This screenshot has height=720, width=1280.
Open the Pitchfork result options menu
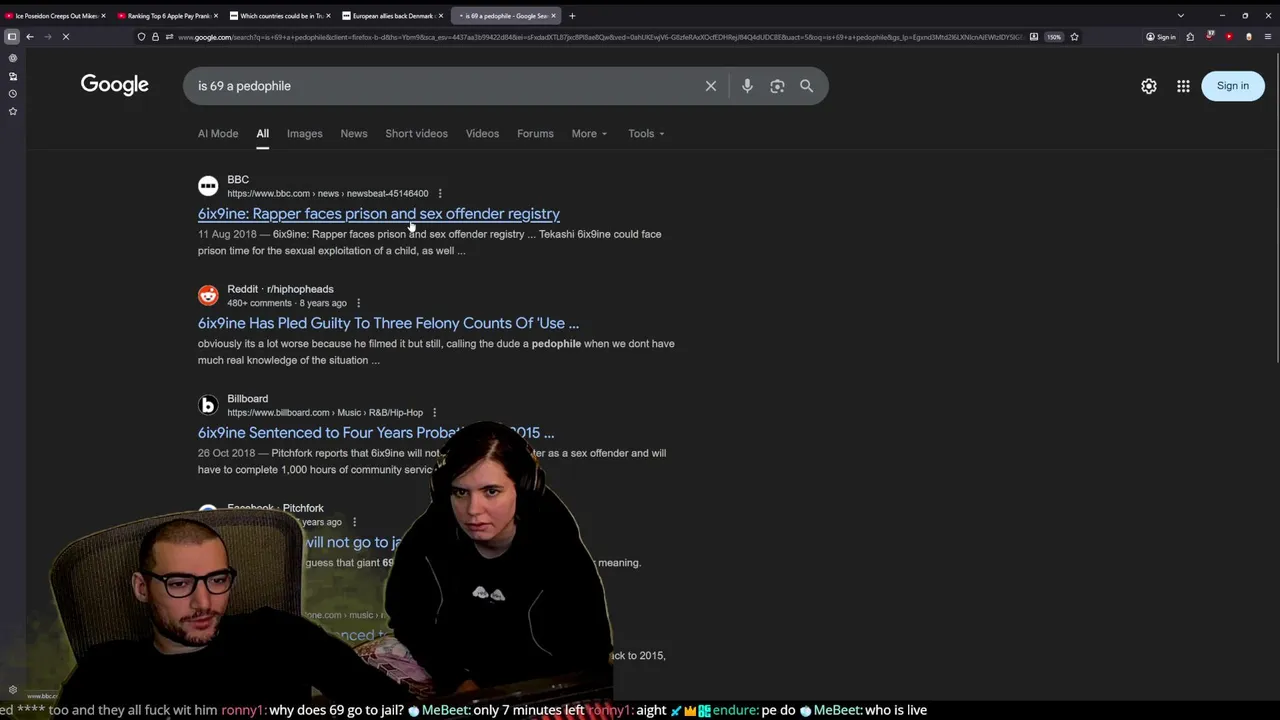coord(354,522)
